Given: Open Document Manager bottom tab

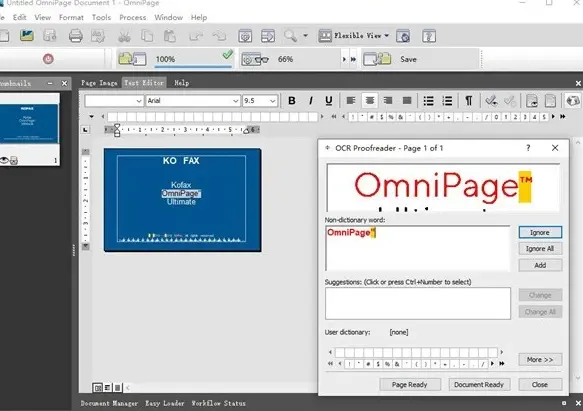Looking at the screenshot, I should coord(109,403).
